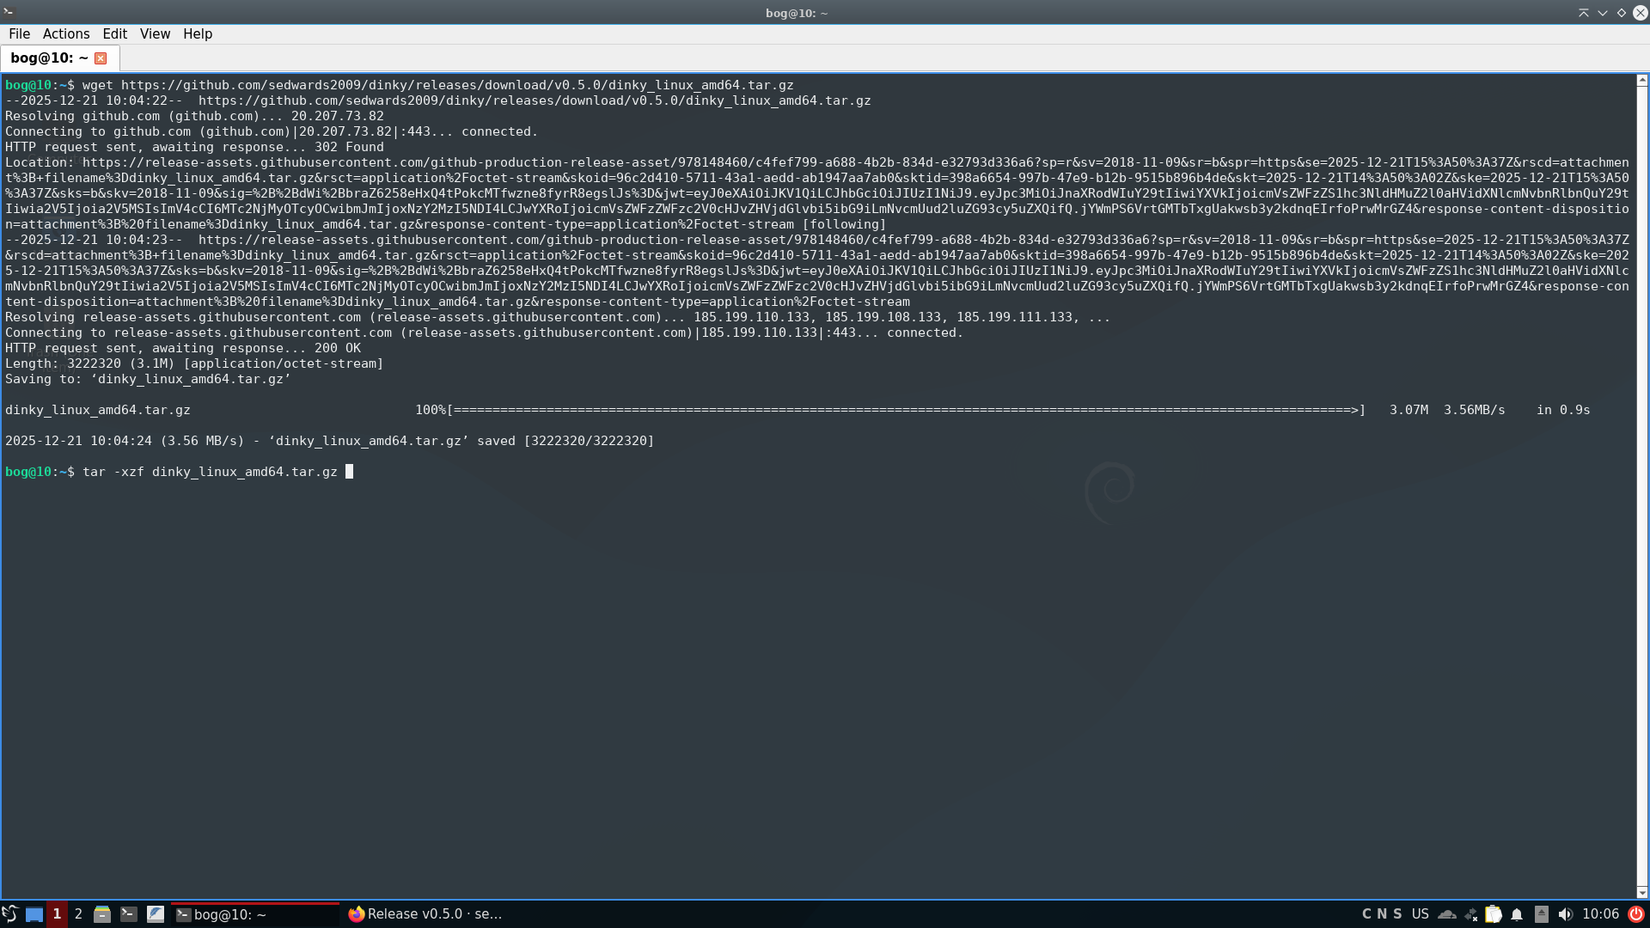Screen dimensions: 1650x928
Task: Open the Edit menu
Action: click(115, 34)
